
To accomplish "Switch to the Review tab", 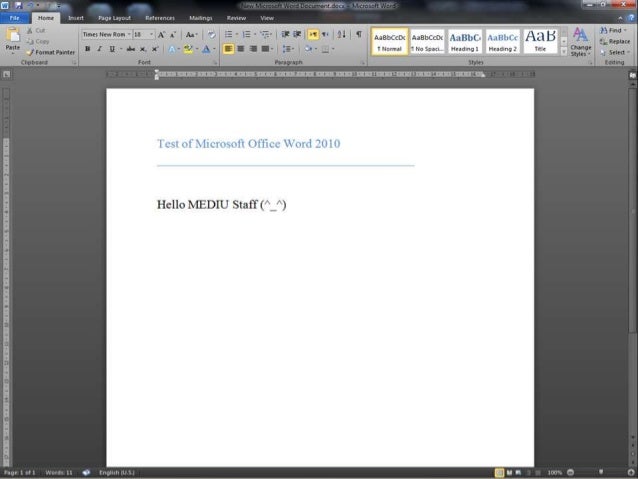I will tap(236, 18).
